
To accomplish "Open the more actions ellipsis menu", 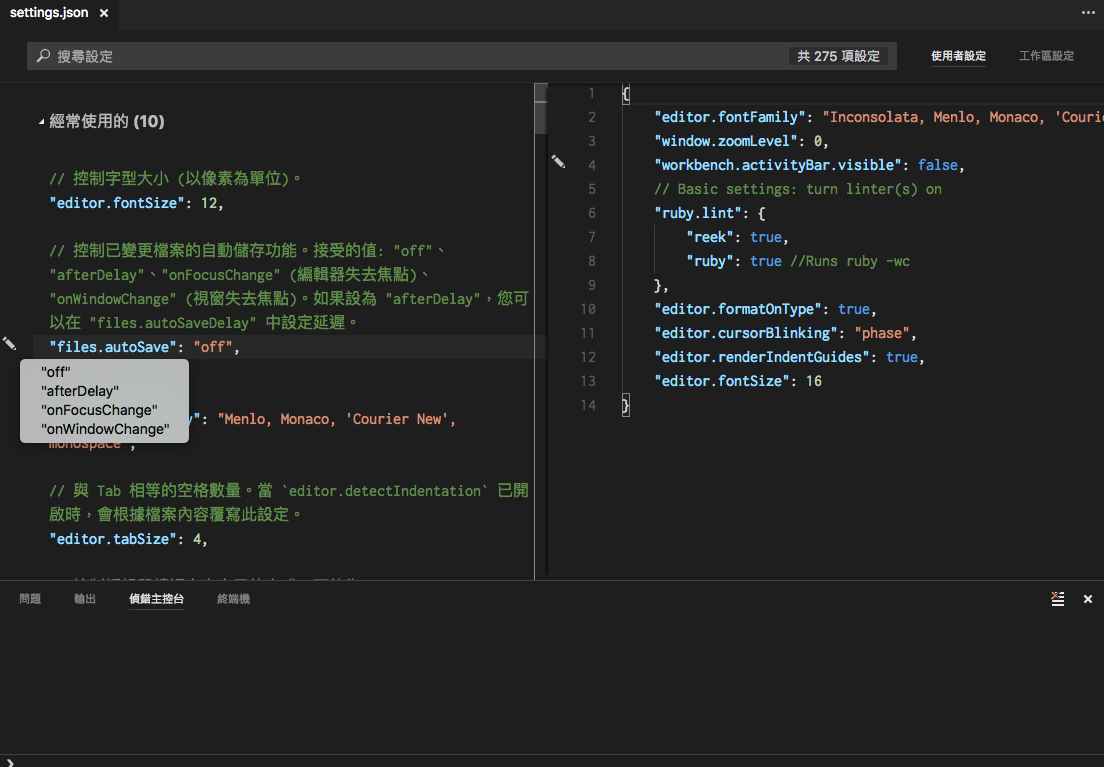I will click(x=1088, y=12).
